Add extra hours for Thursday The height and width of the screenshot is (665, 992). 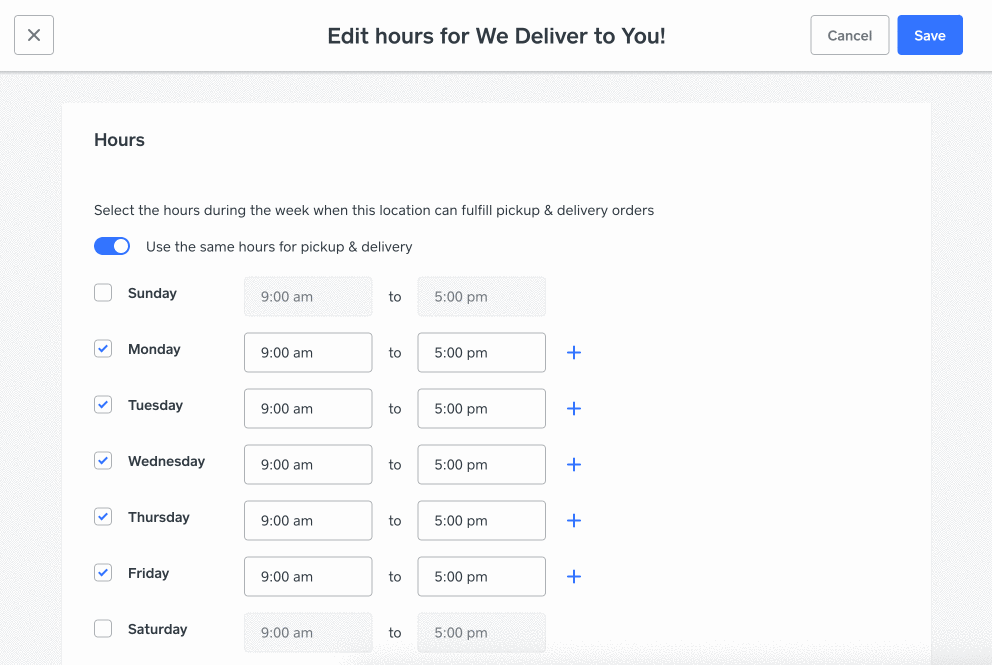pos(574,521)
